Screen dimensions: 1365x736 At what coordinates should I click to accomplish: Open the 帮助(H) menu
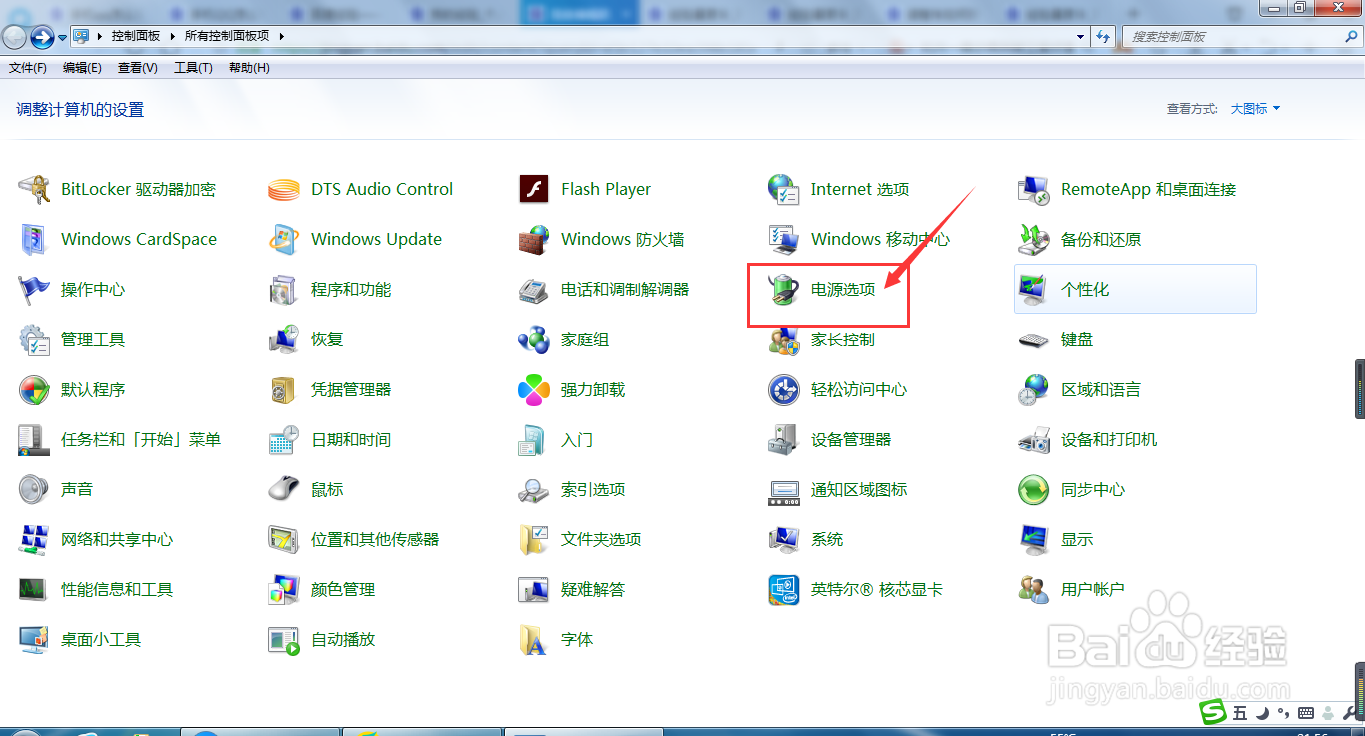coord(249,68)
